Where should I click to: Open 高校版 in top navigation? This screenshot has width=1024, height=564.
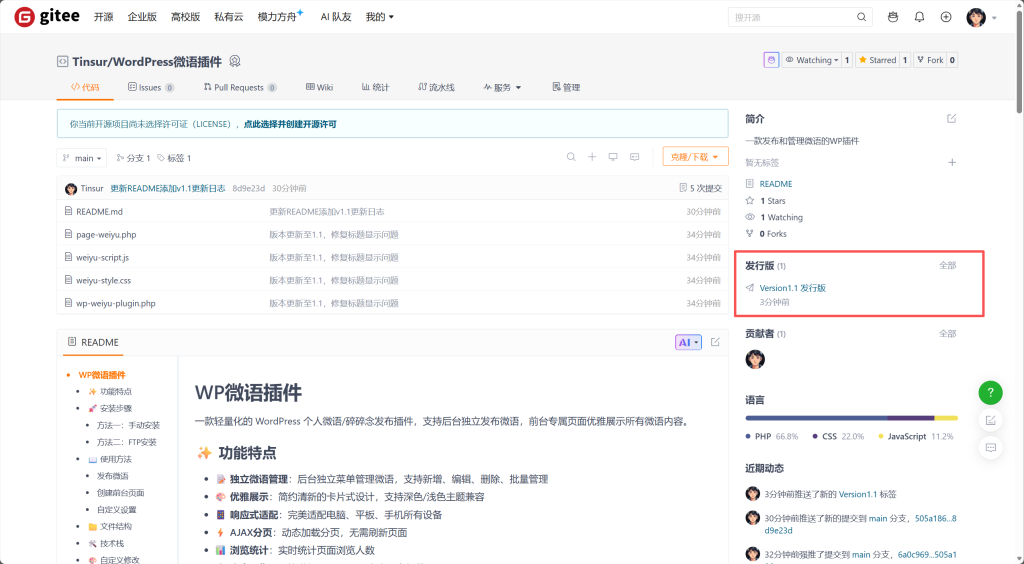pyautogui.click(x=185, y=17)
